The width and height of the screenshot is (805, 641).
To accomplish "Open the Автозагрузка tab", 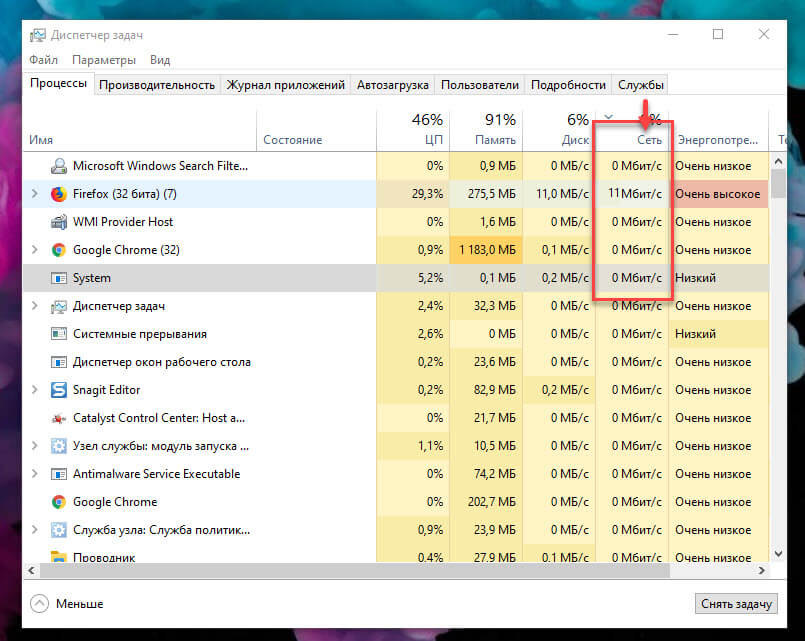I will click(x=392, y=85).
